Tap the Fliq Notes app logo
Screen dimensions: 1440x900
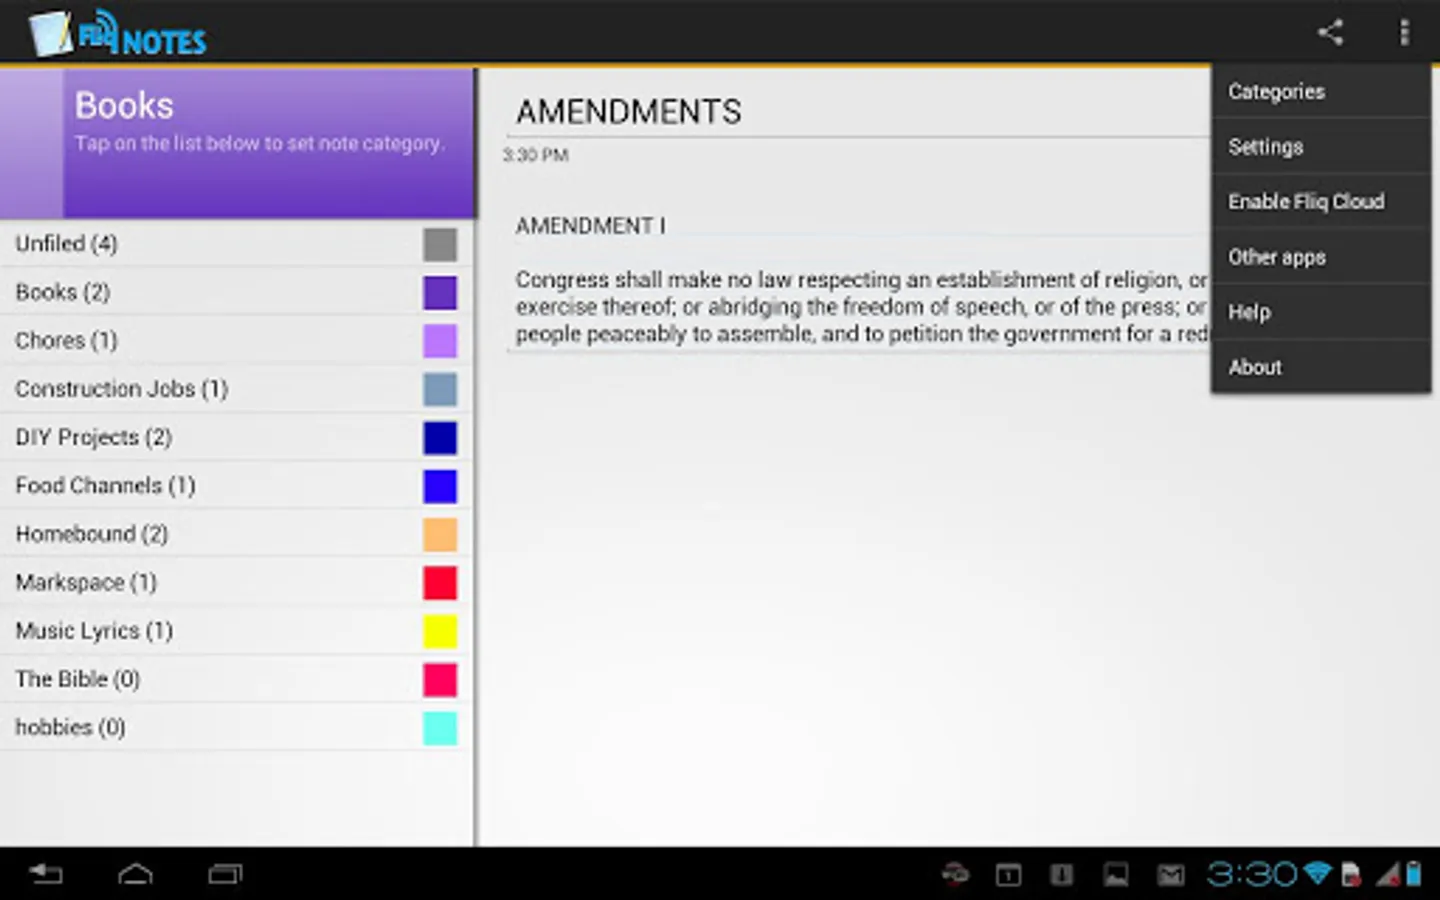[118, 34]
